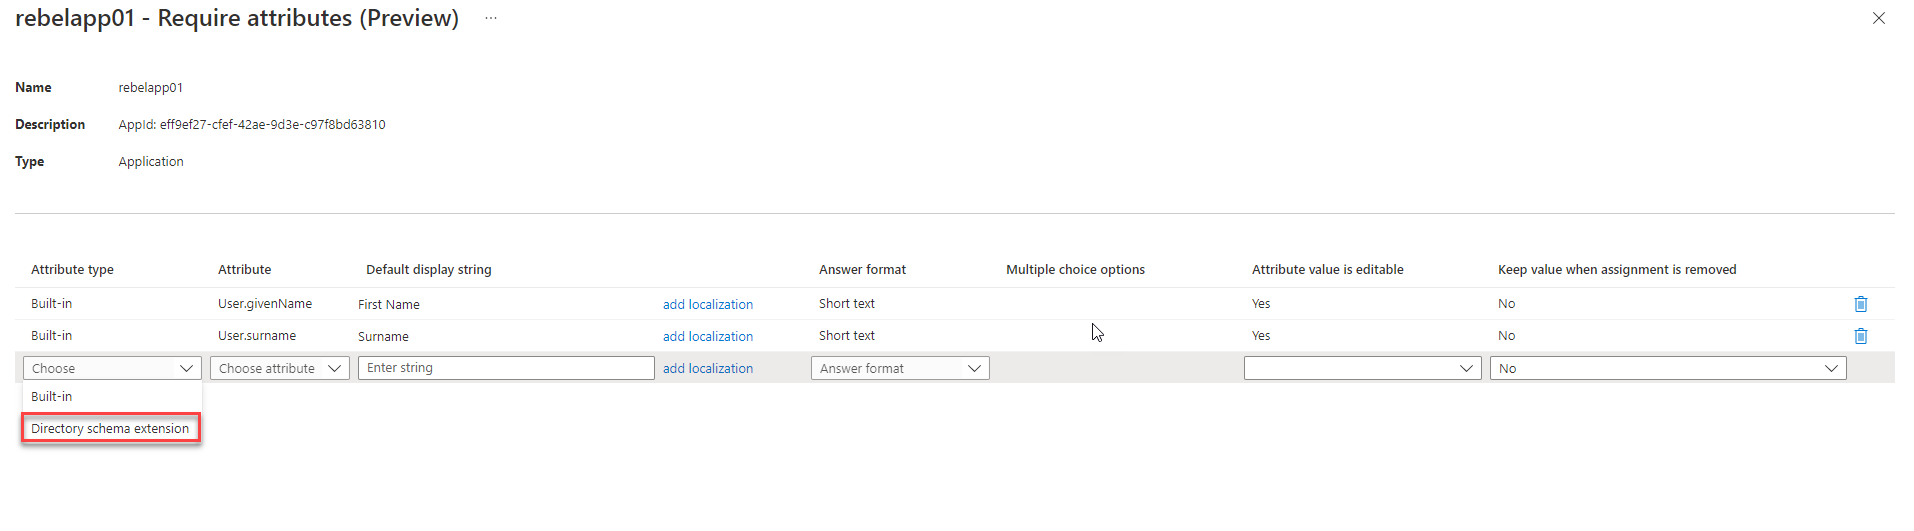
Task: Select Directory schema extension option
Action: pos(111,428)
